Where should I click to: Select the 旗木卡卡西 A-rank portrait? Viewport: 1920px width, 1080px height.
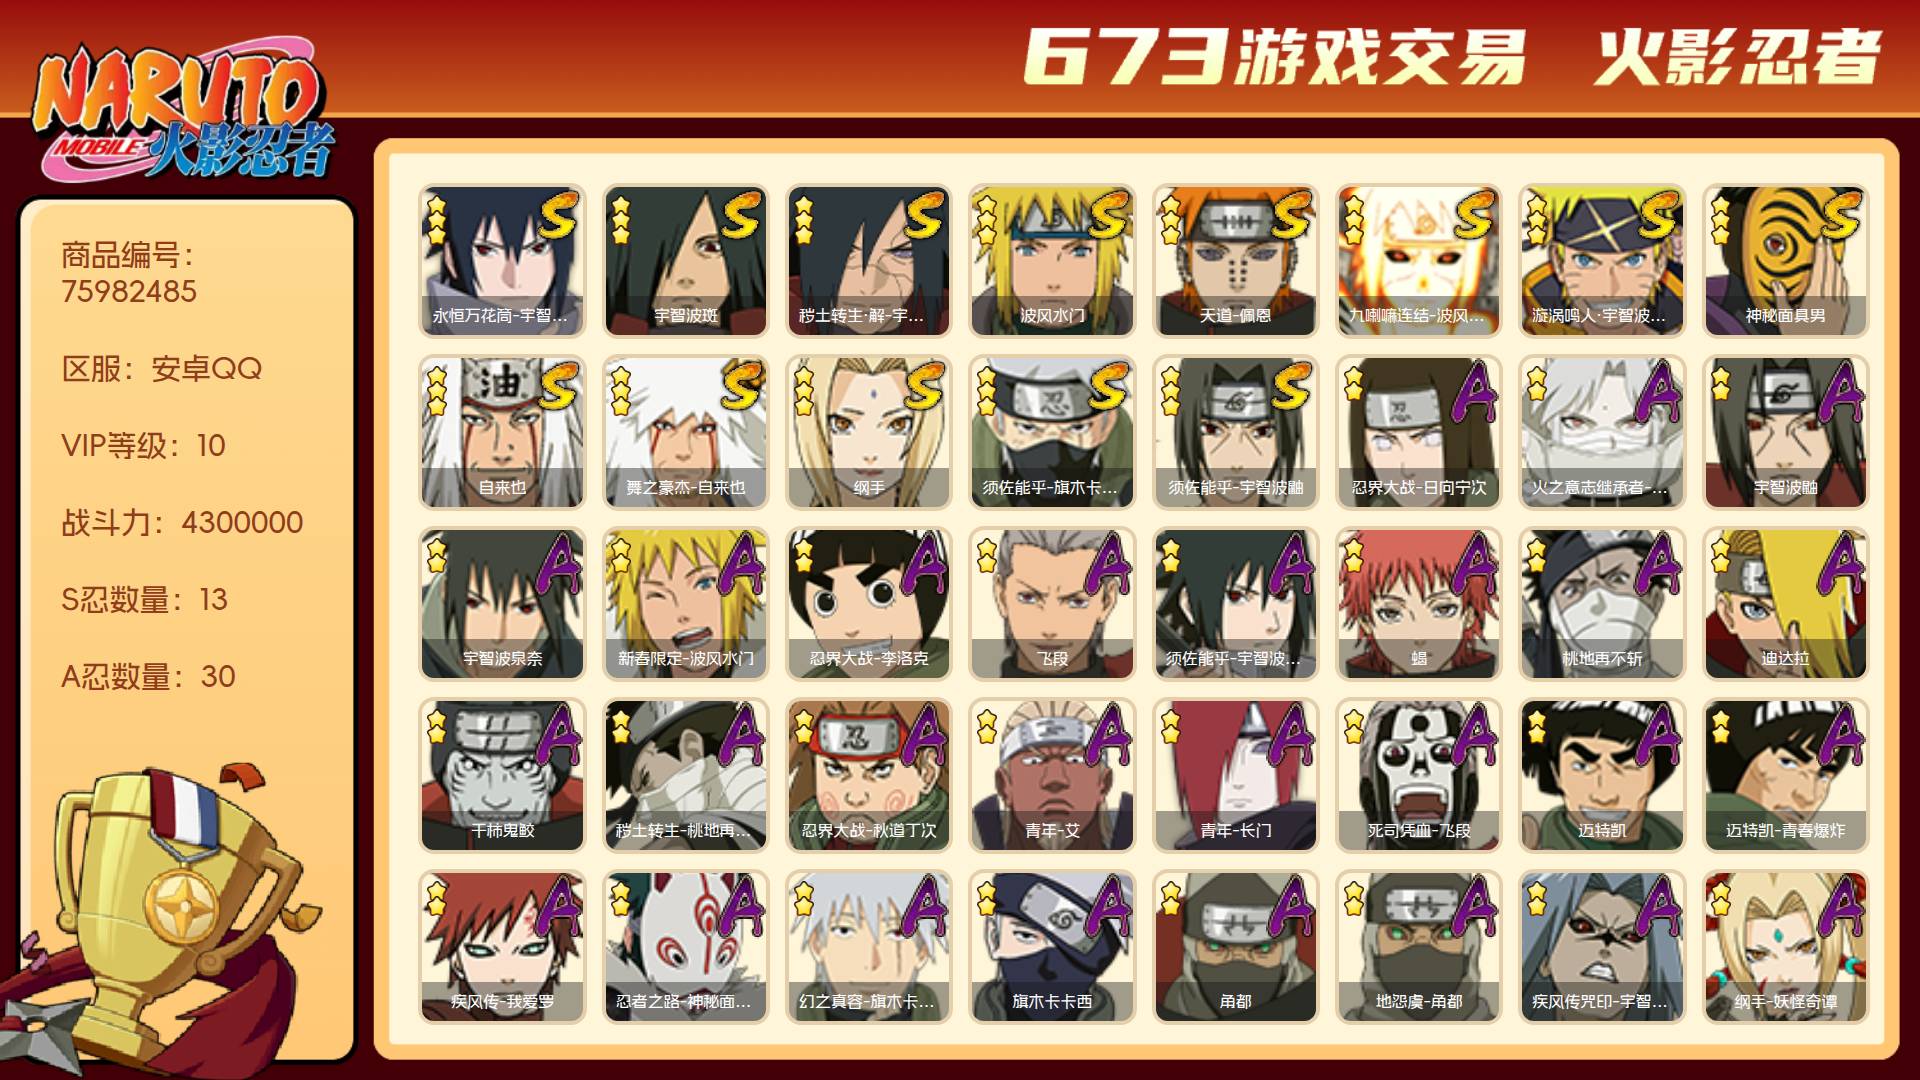(x=1052, y=947)
